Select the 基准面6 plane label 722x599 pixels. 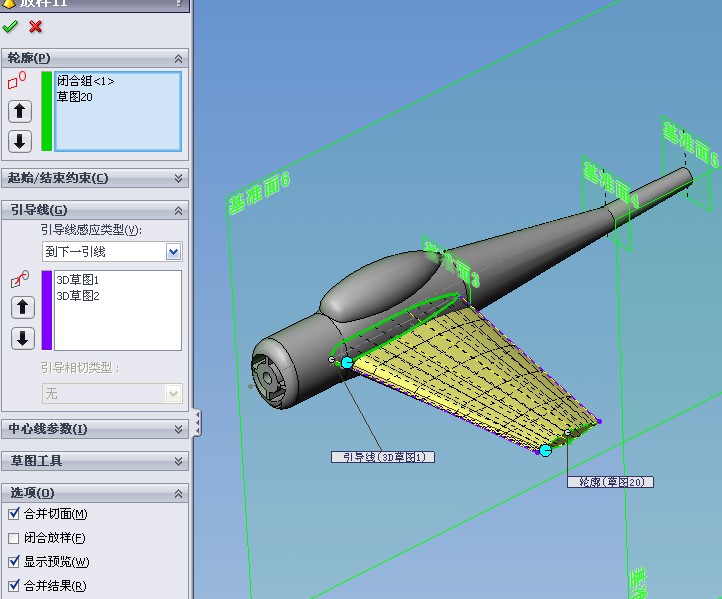[259, 193]
